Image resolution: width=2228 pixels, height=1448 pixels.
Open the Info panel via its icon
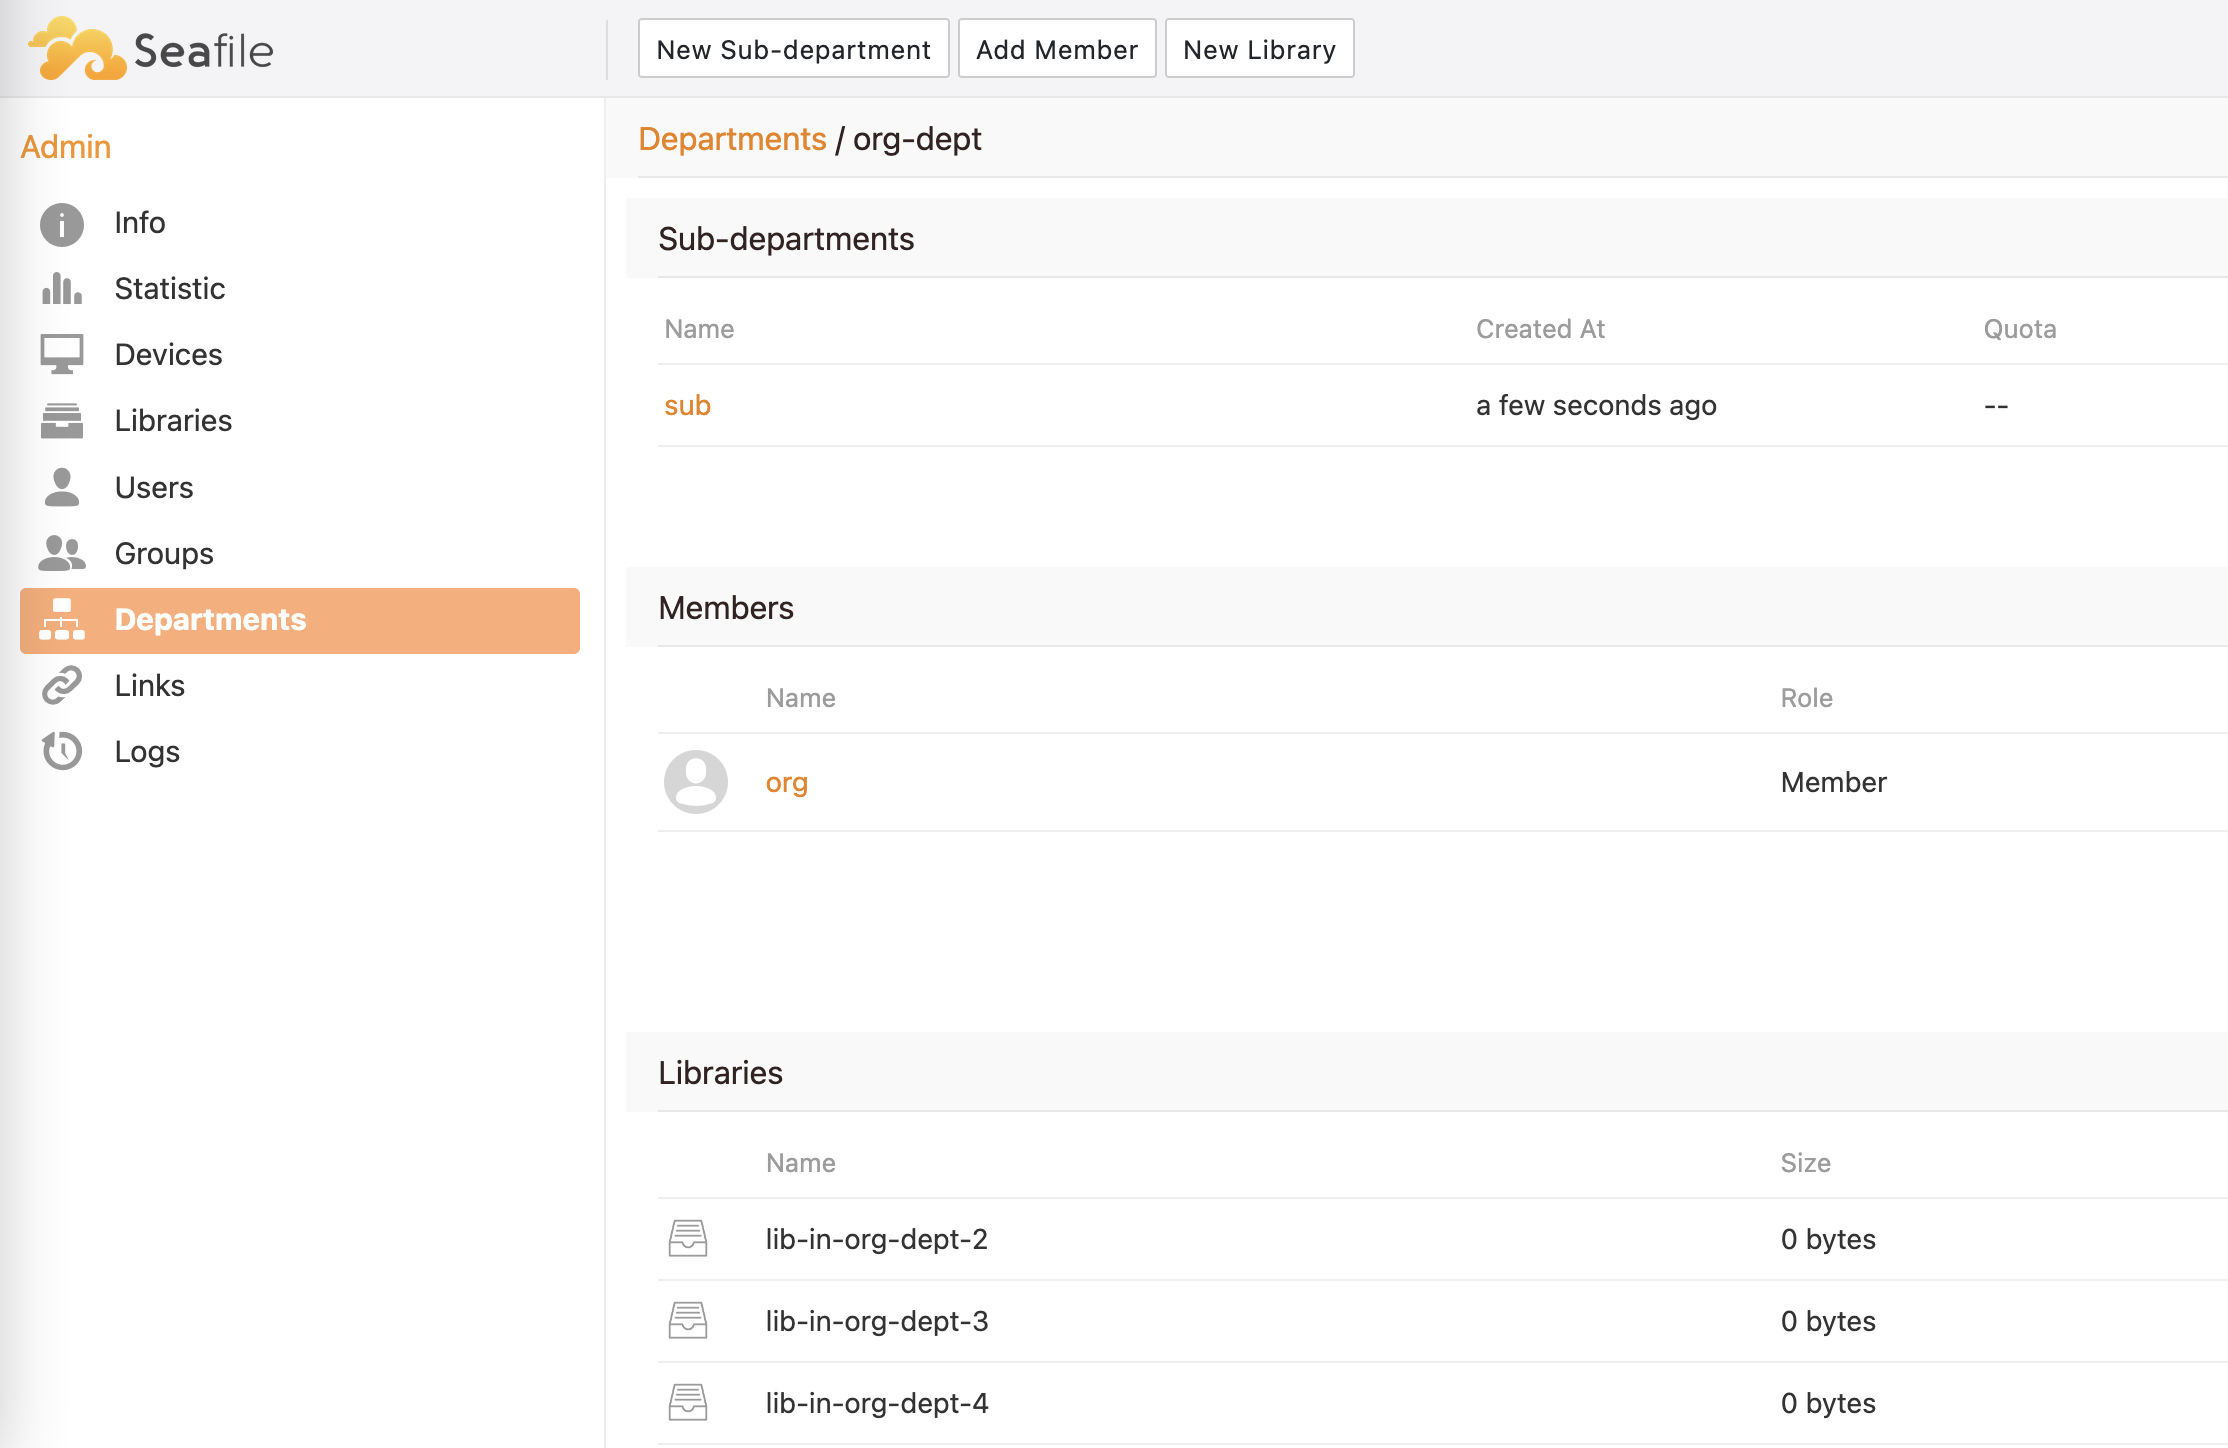point(61,223)
